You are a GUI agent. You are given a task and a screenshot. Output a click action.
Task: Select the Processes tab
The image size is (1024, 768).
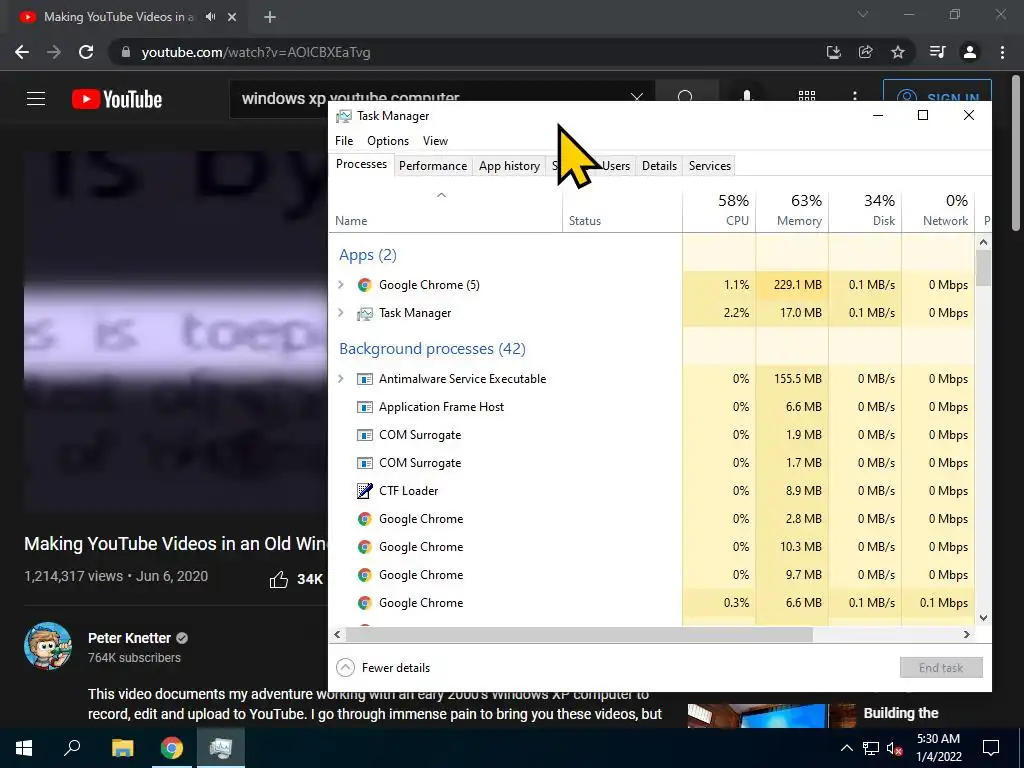(x=361, y=165)
